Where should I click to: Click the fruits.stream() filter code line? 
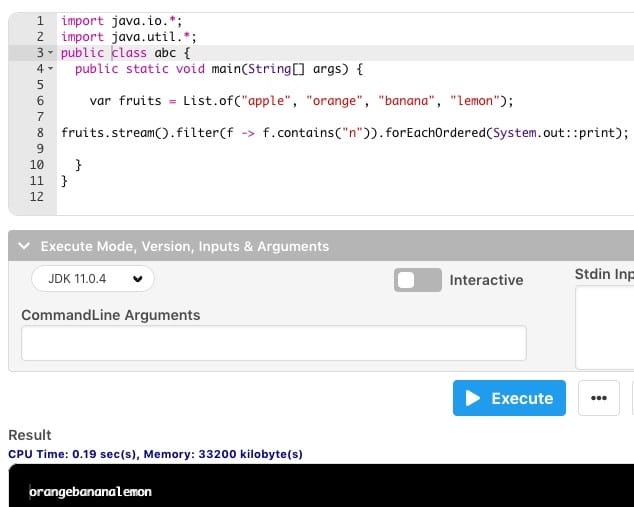344,133
